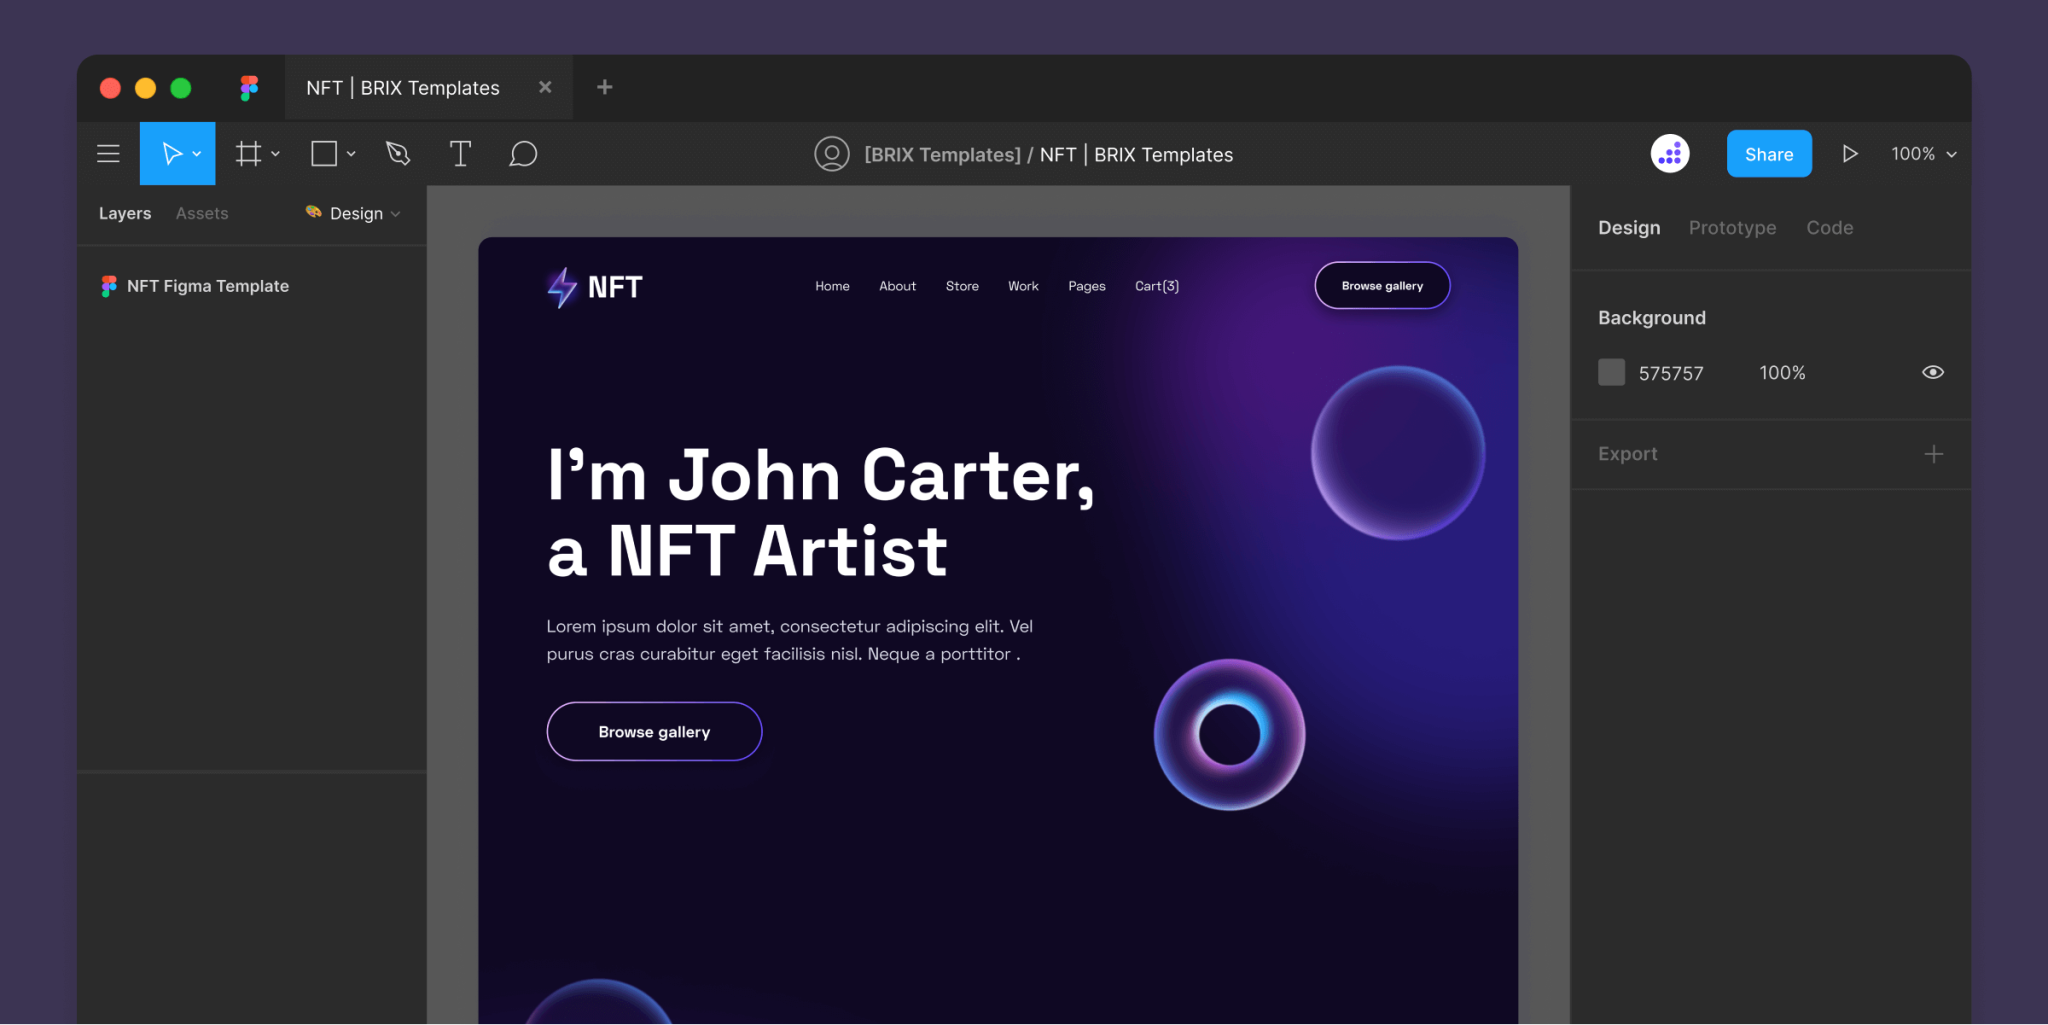Start presentation mode with the play icon
2048x1025 pixels.
pos(1850,153)
